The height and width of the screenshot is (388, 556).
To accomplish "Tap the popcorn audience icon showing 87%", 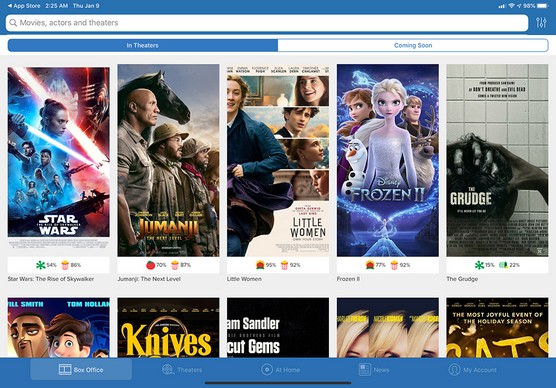I will (x=175, y=265).
